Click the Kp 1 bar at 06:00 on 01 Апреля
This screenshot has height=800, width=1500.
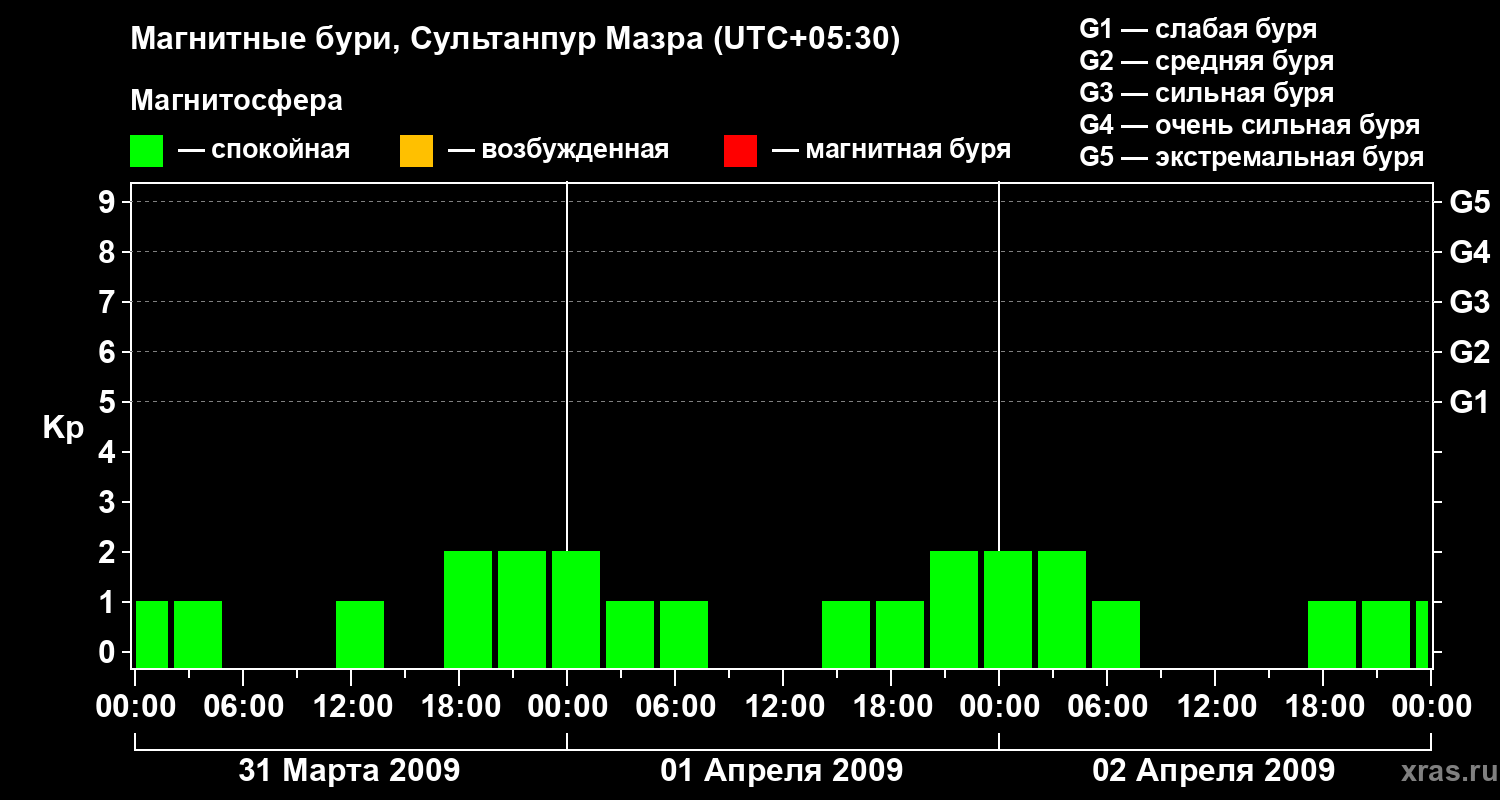(684, 634)
